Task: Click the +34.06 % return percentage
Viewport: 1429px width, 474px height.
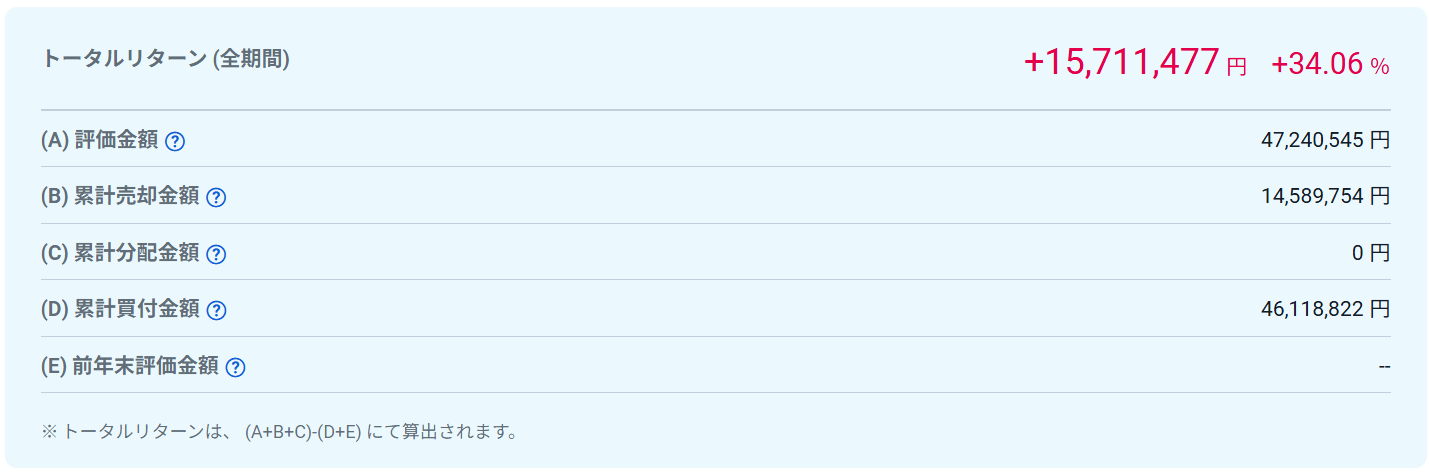Action: [x=1330, y=64]
